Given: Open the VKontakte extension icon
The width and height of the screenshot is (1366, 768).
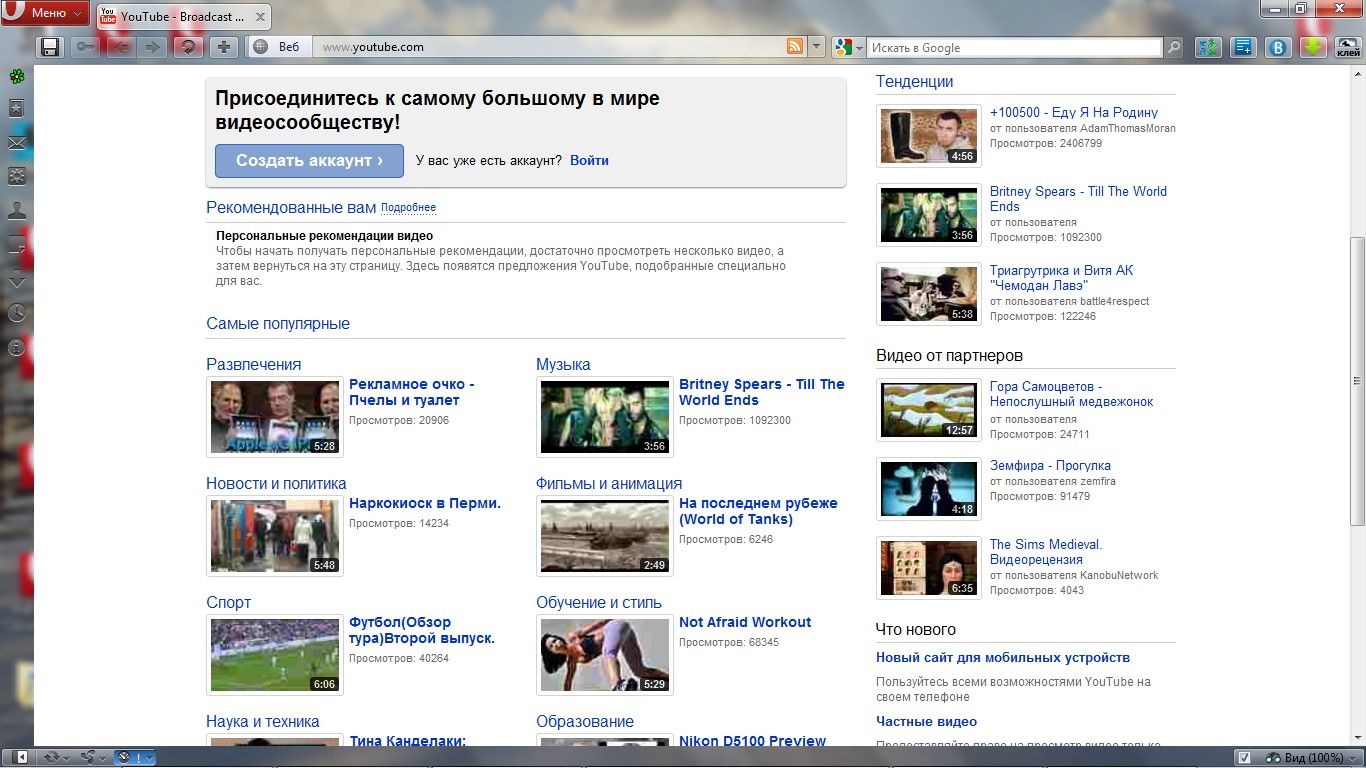Looking at the screenshot, I should (1278, 47).
